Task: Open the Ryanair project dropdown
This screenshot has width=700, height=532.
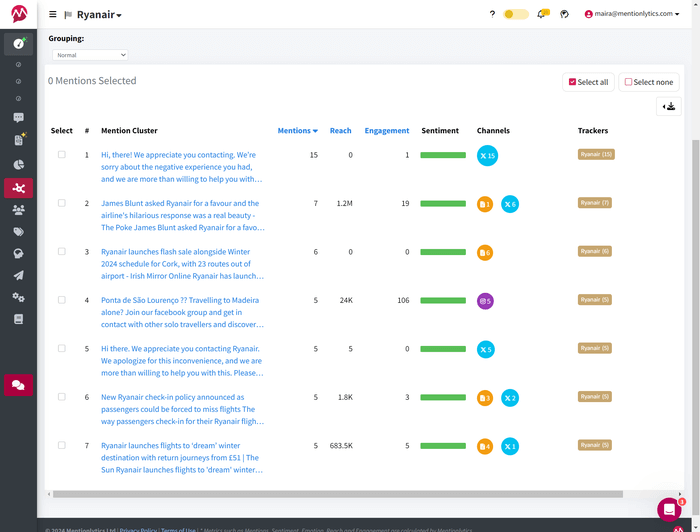Action: click(99, 15)
